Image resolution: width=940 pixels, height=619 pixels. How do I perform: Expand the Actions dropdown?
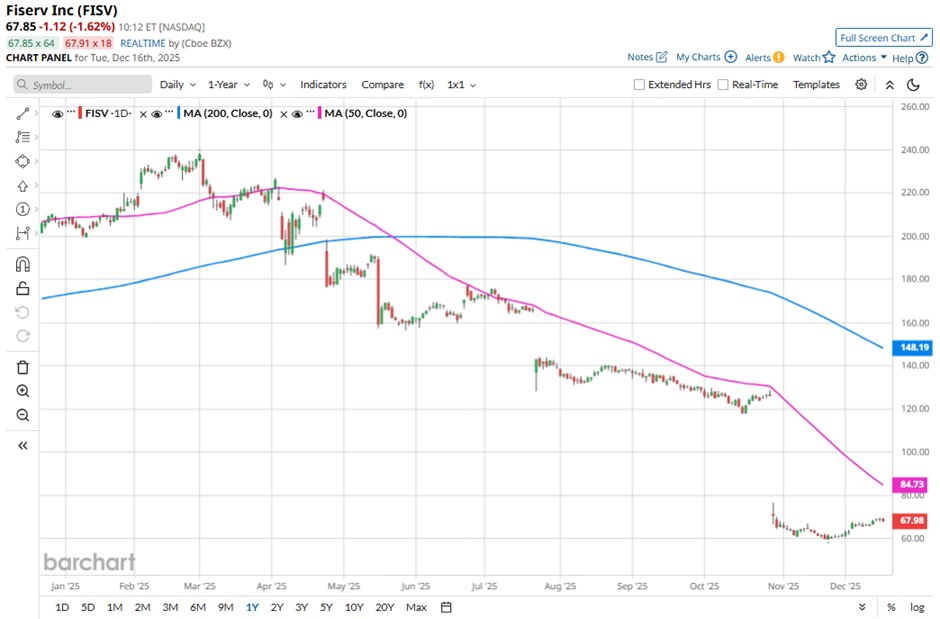click(864, 58)
